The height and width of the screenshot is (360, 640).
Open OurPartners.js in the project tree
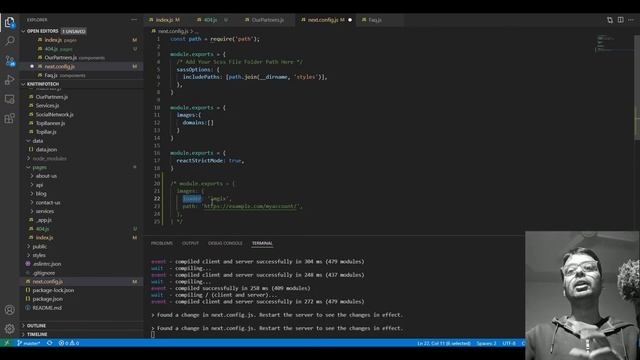point(82,97)
